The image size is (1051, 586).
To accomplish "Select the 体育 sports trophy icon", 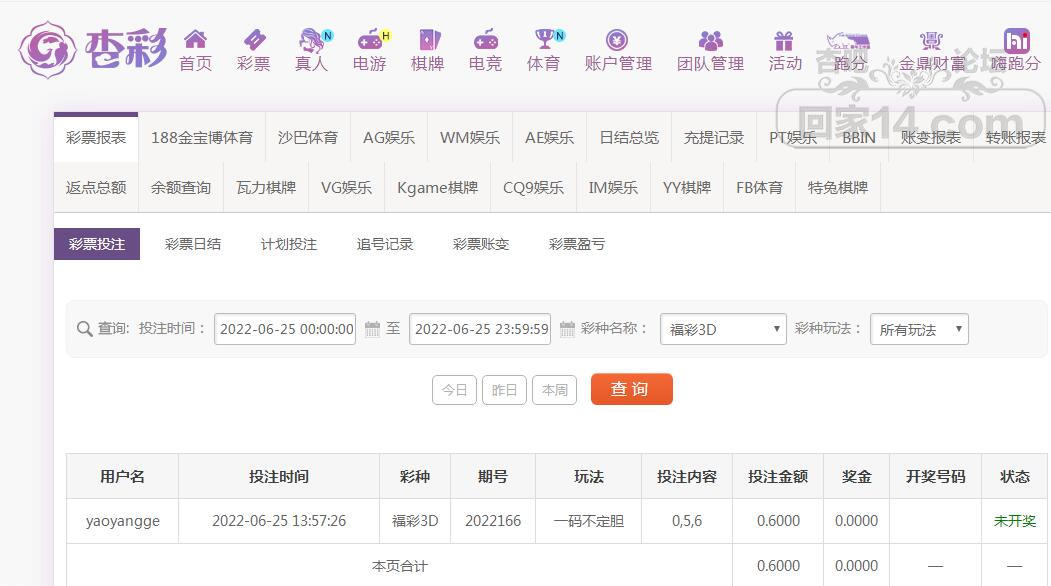I will click(x=542, y=42).
